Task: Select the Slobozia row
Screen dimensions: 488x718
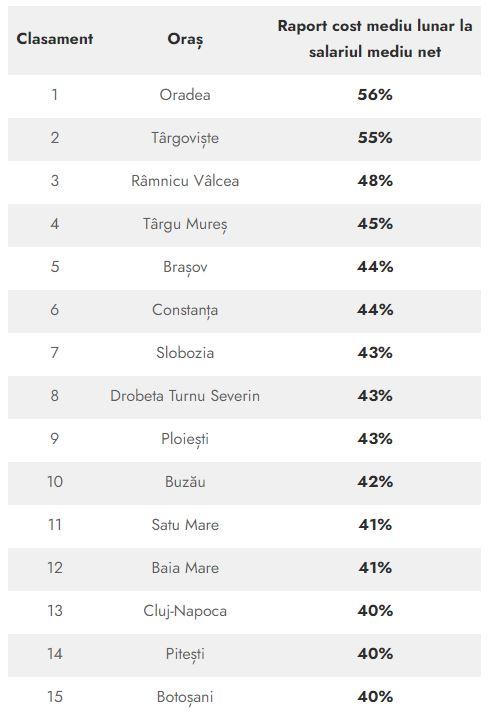Action: coord(244,353)
